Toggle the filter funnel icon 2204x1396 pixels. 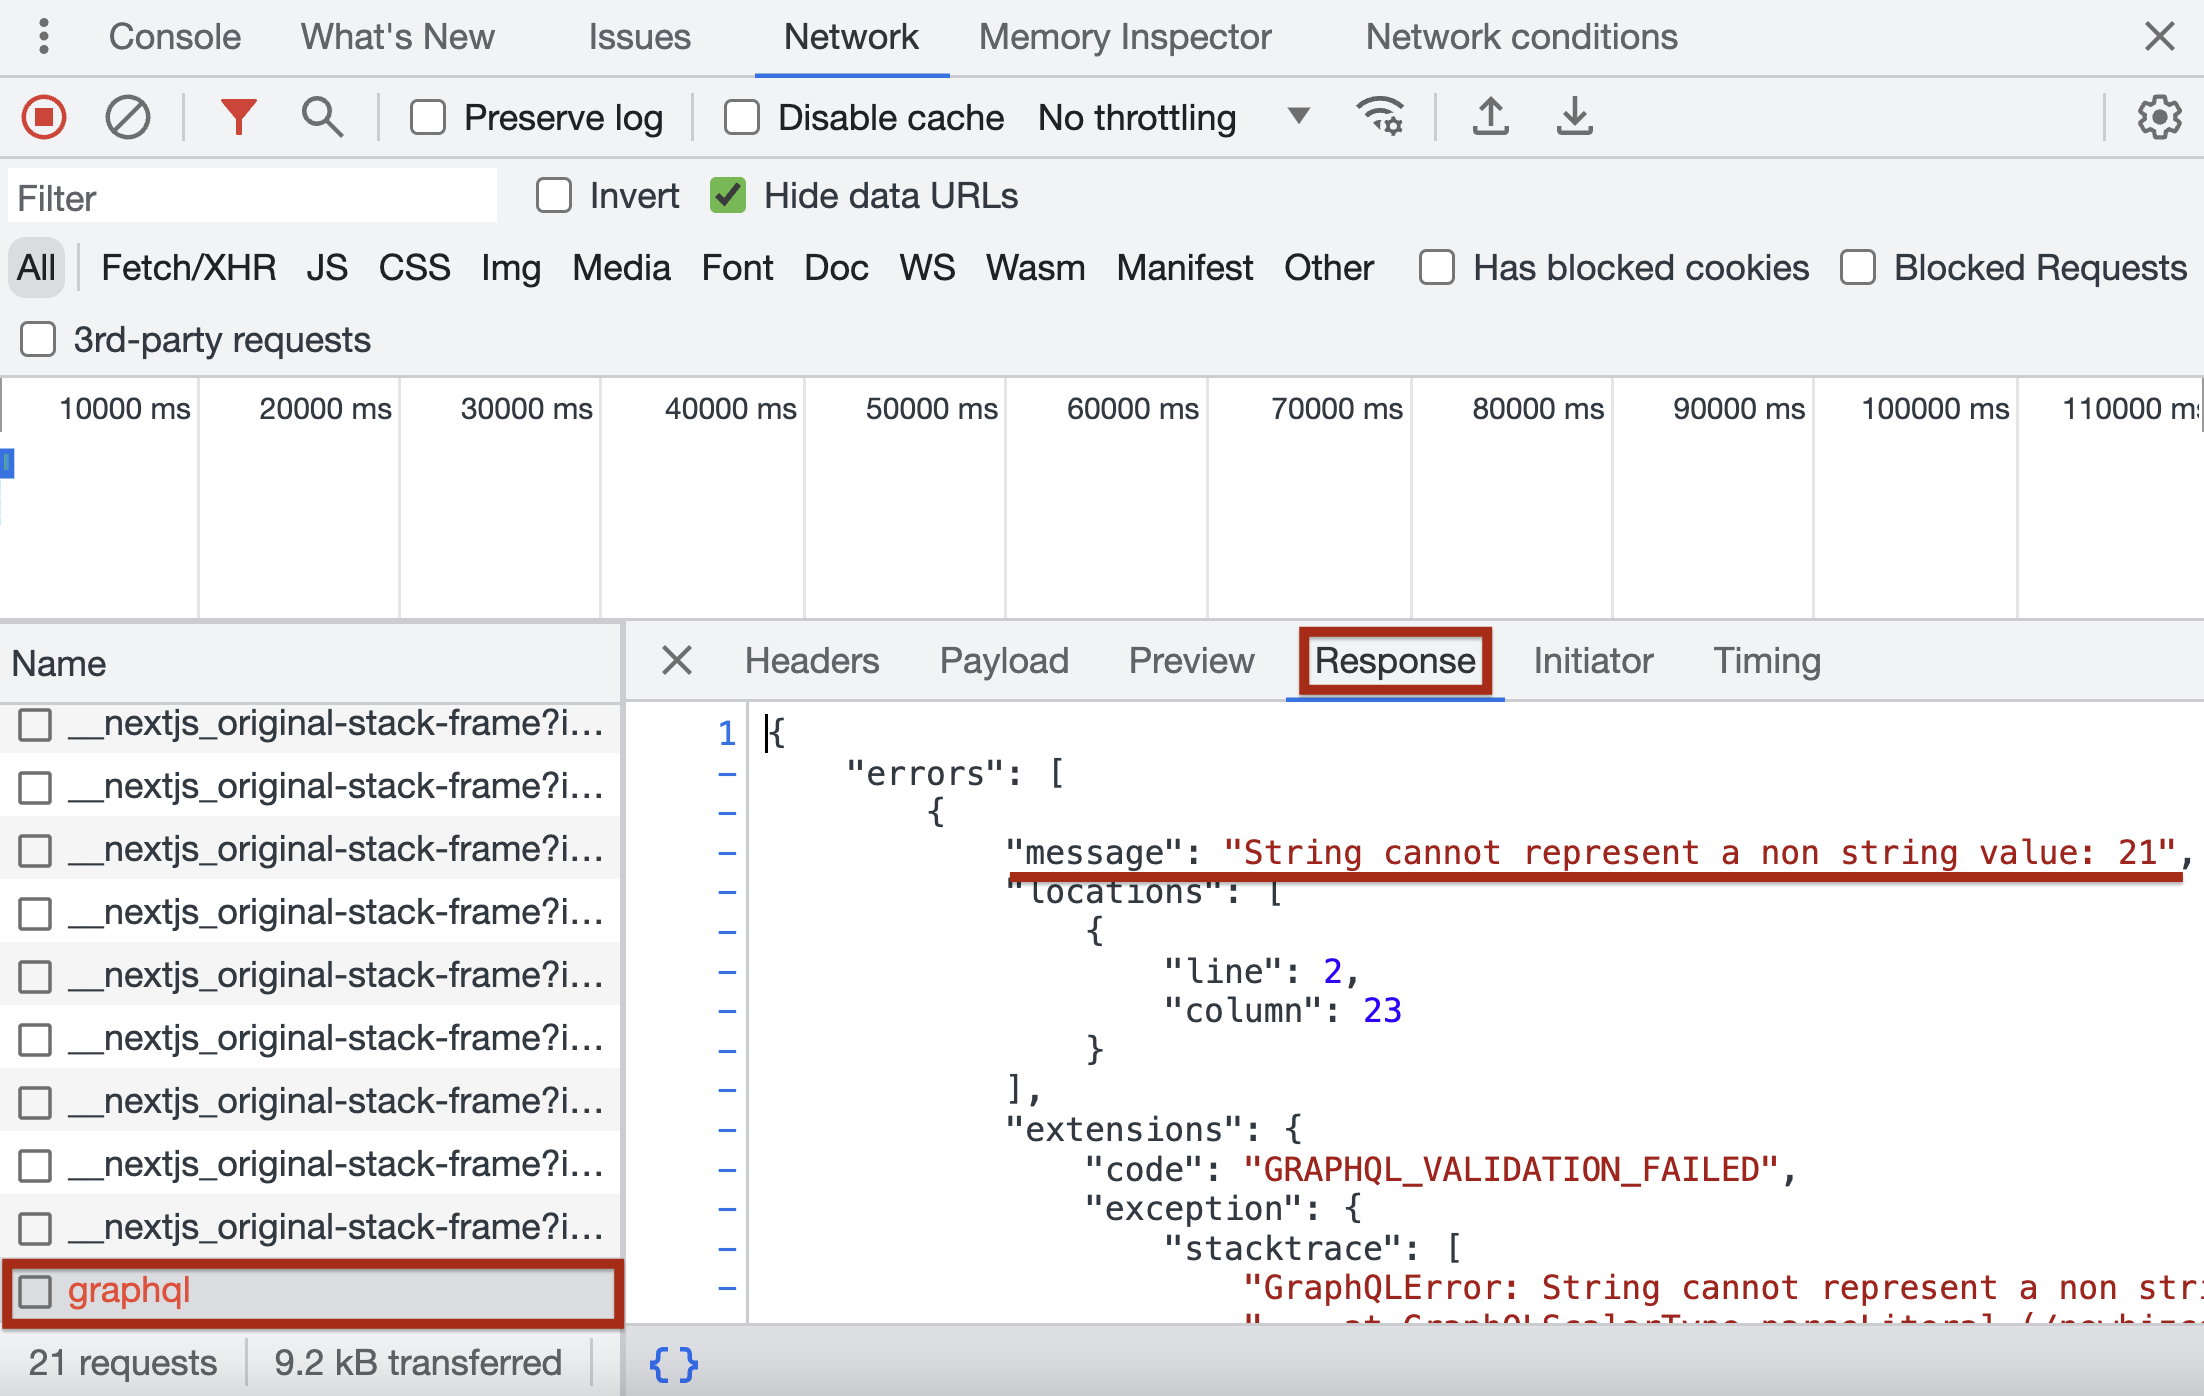238,118
